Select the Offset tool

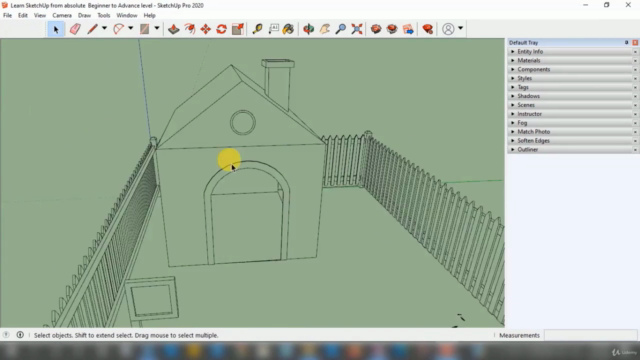point(190,29)
